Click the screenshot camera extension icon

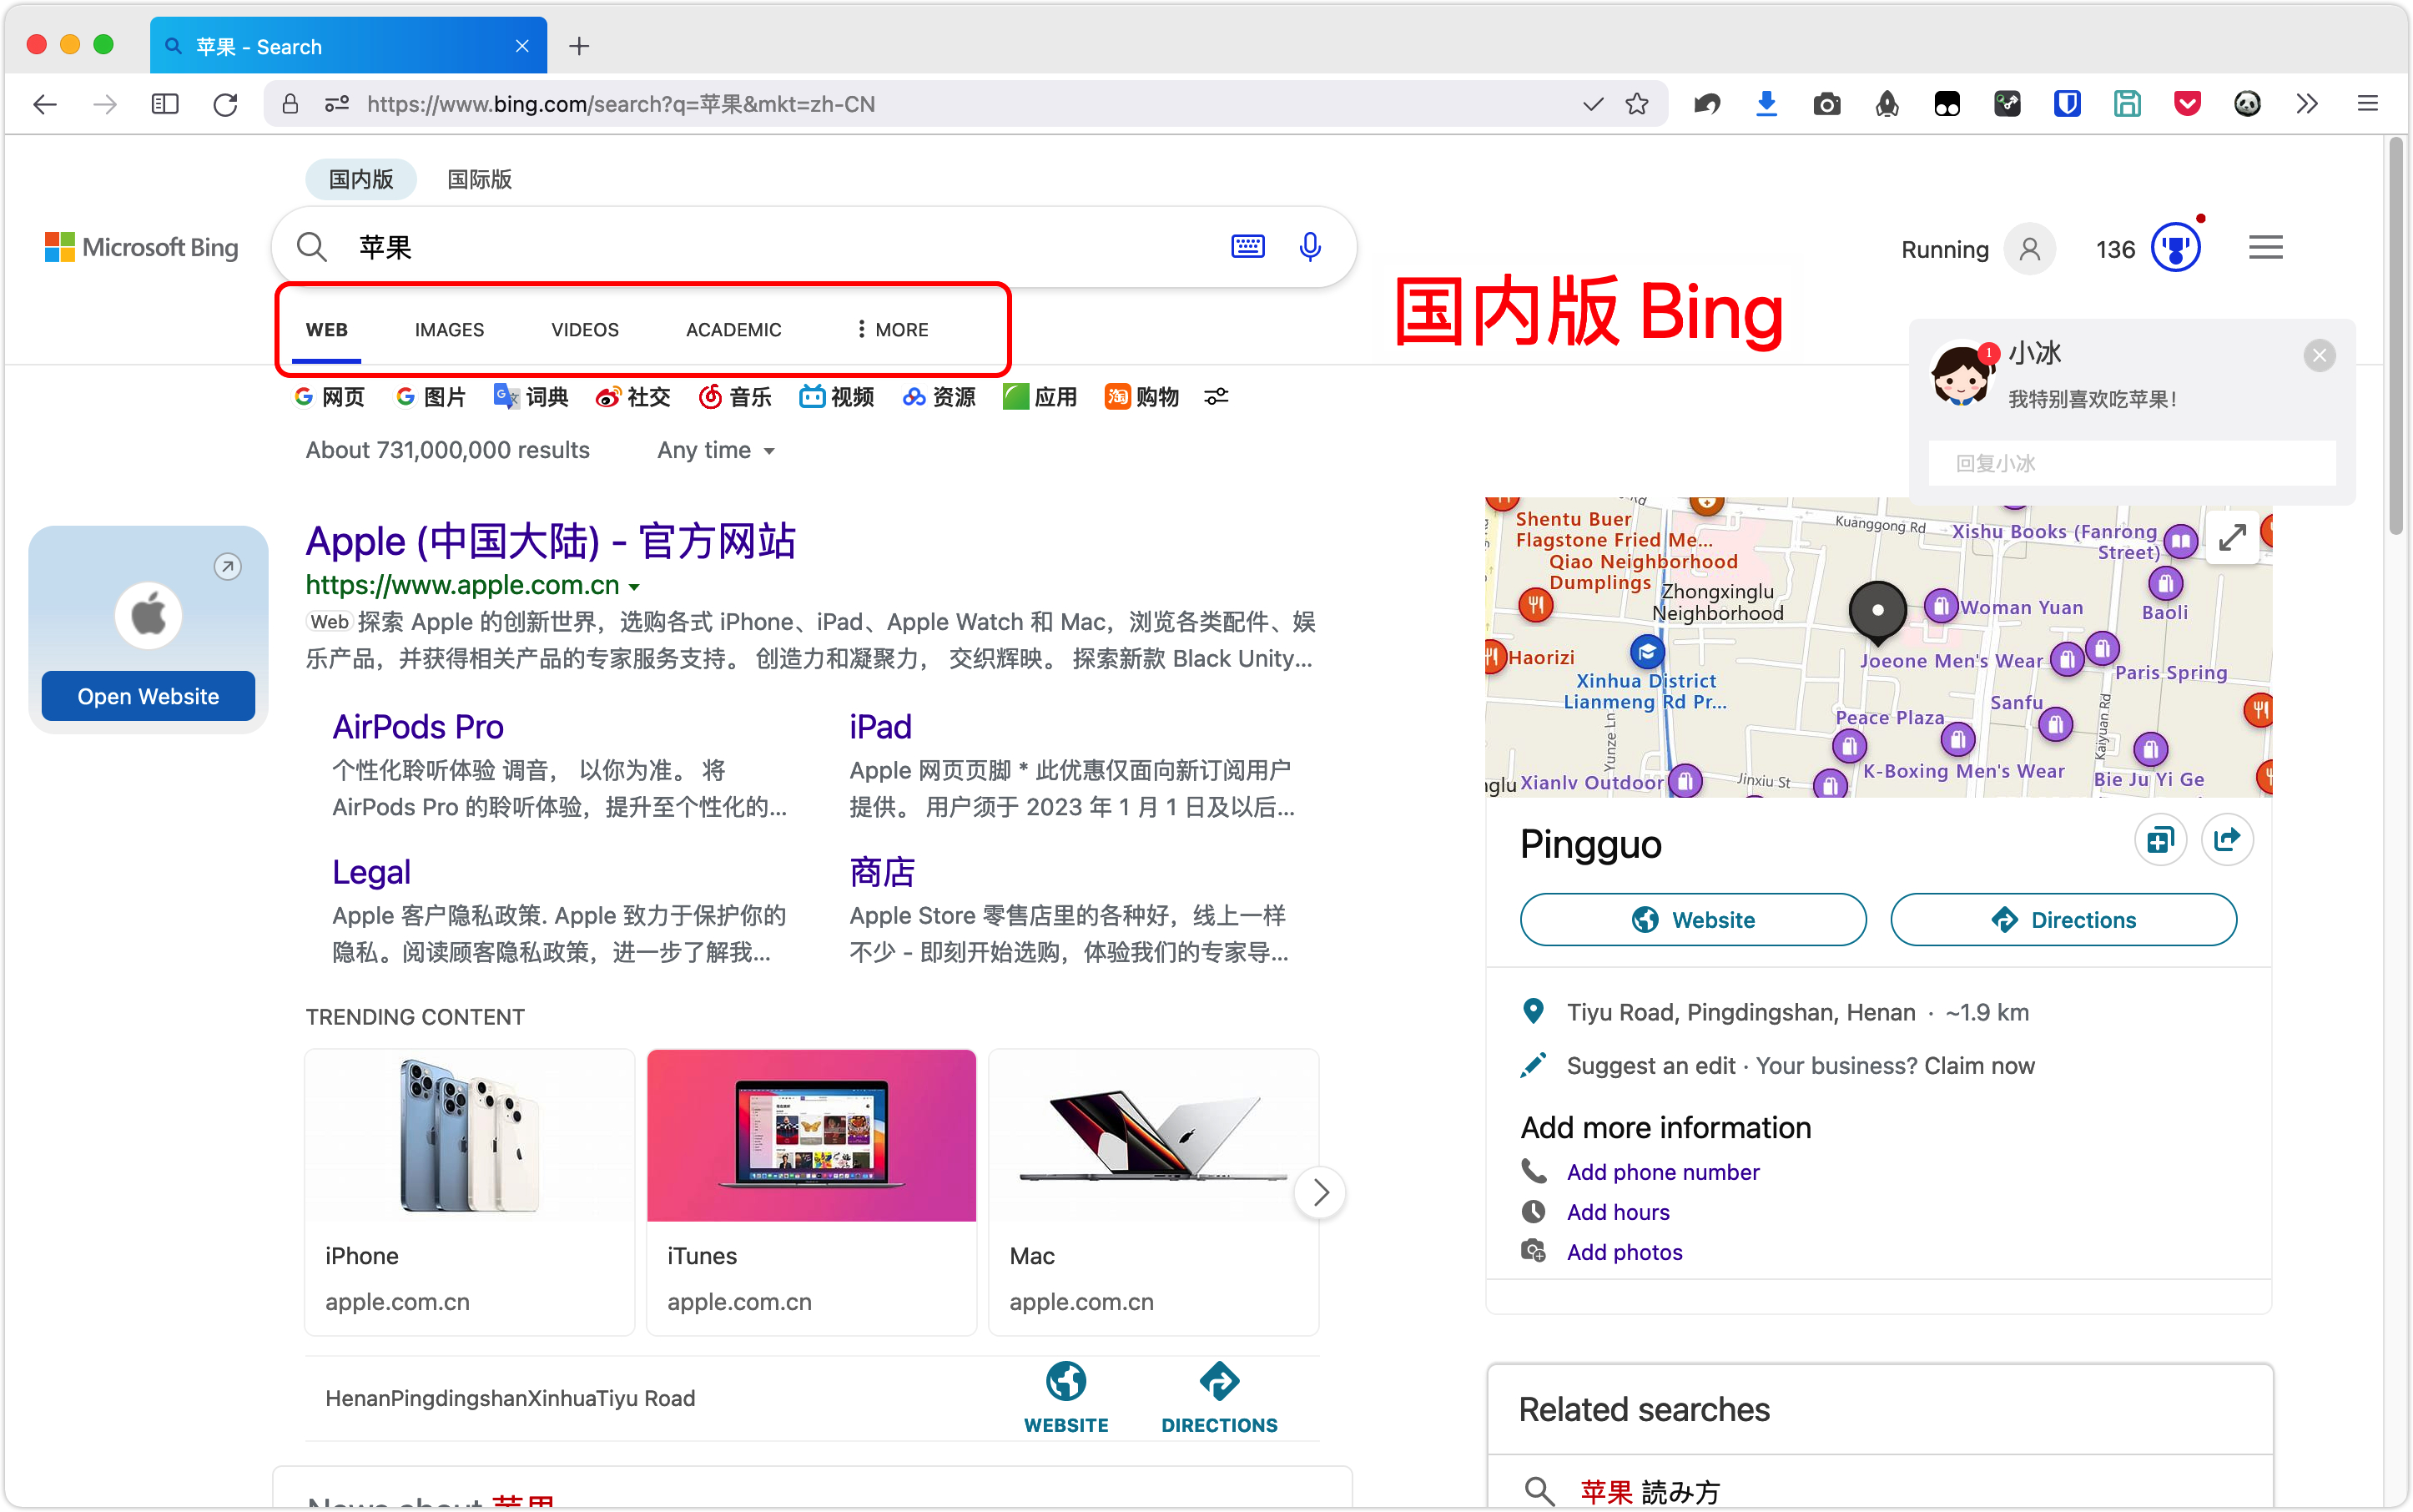pyautogui.click(x=1826, y=104)
